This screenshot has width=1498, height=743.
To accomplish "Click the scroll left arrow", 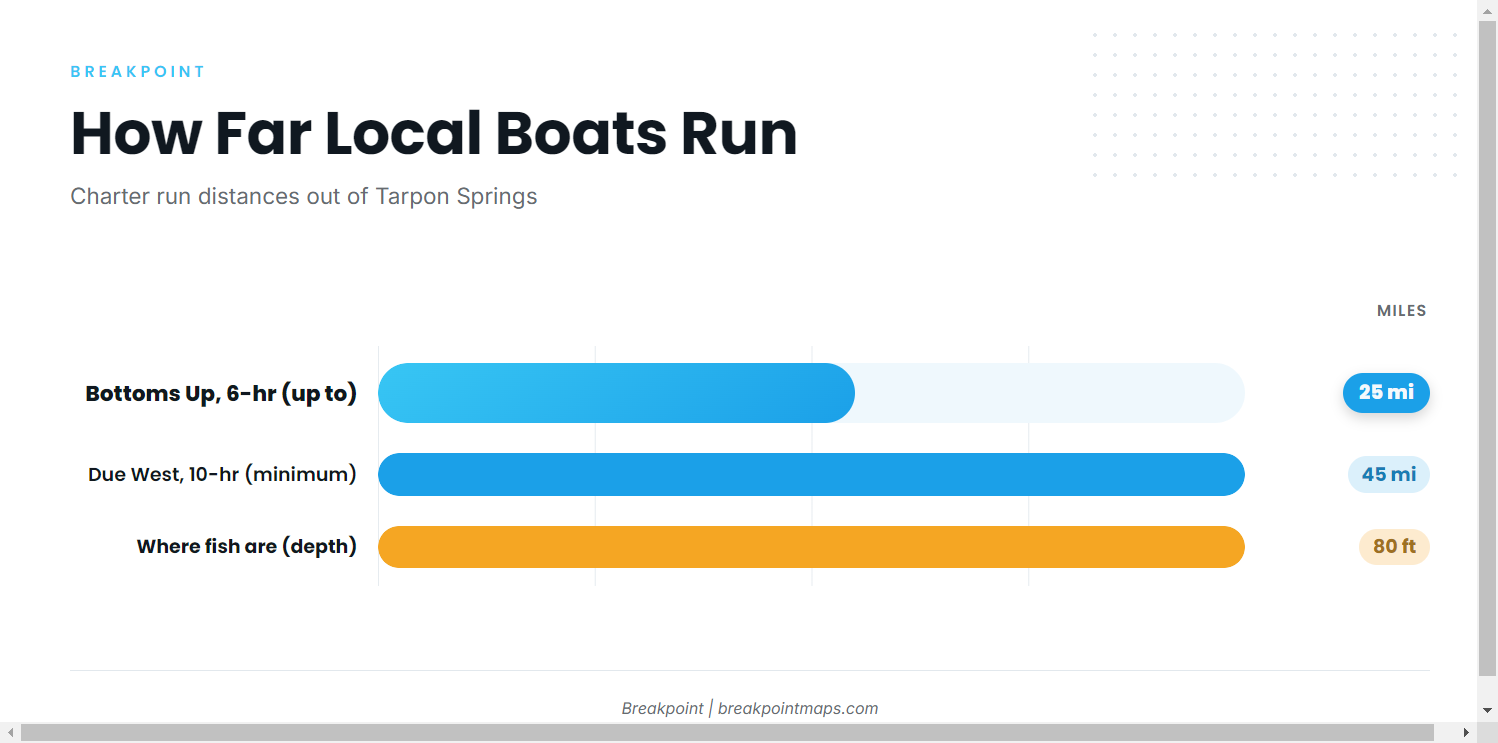I will click(x=9, y=733).
